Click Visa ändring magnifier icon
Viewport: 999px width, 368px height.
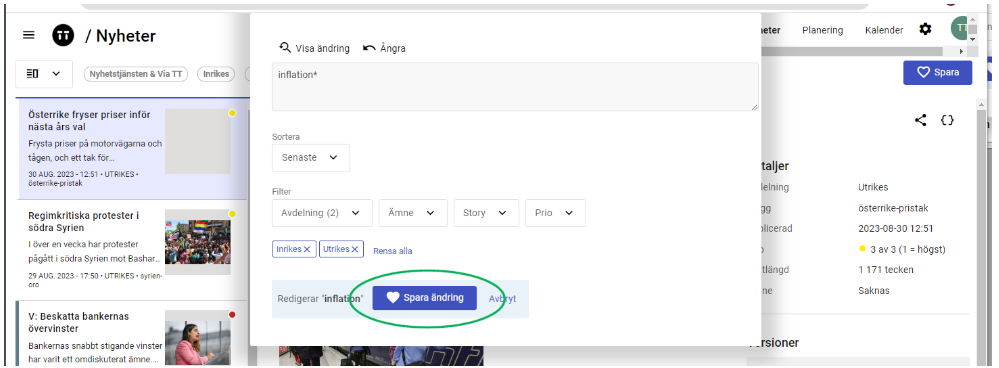(x=285, y=48)
